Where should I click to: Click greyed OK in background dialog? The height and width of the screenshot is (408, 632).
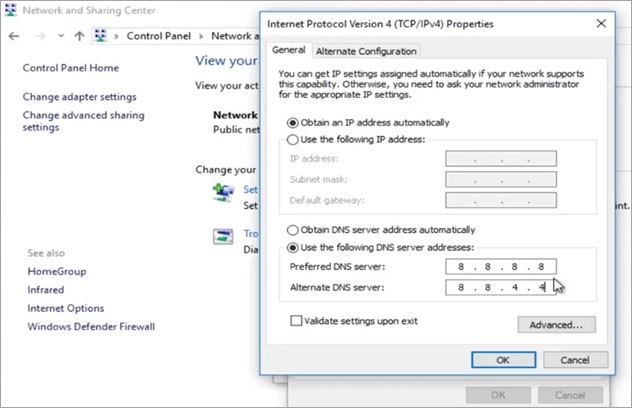498,395
